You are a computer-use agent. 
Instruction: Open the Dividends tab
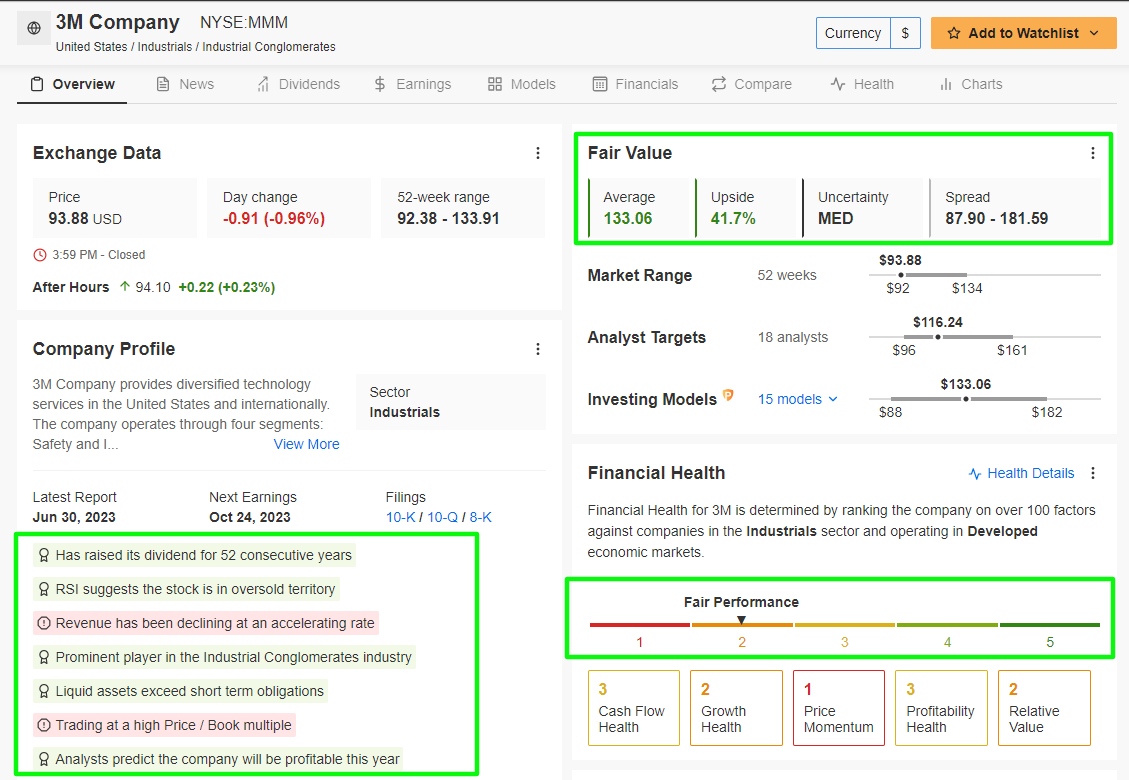299,84
